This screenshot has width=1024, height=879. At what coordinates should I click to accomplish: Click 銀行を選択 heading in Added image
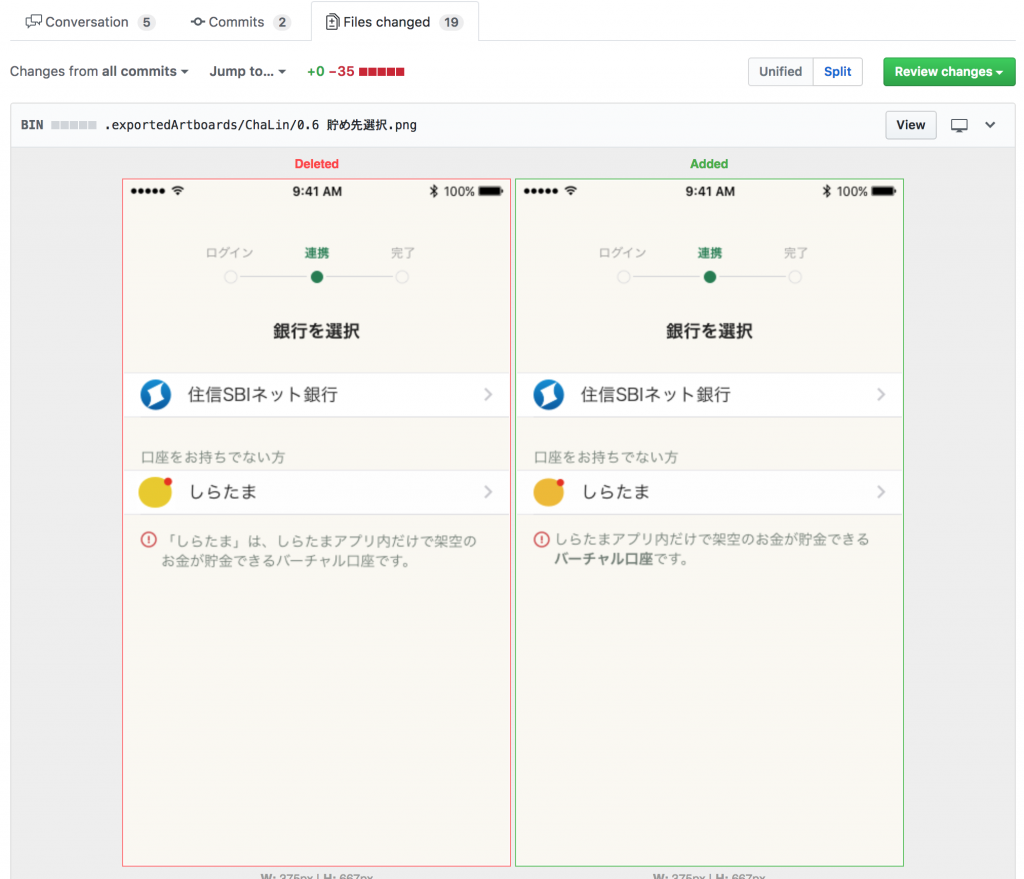pos(709,331)
